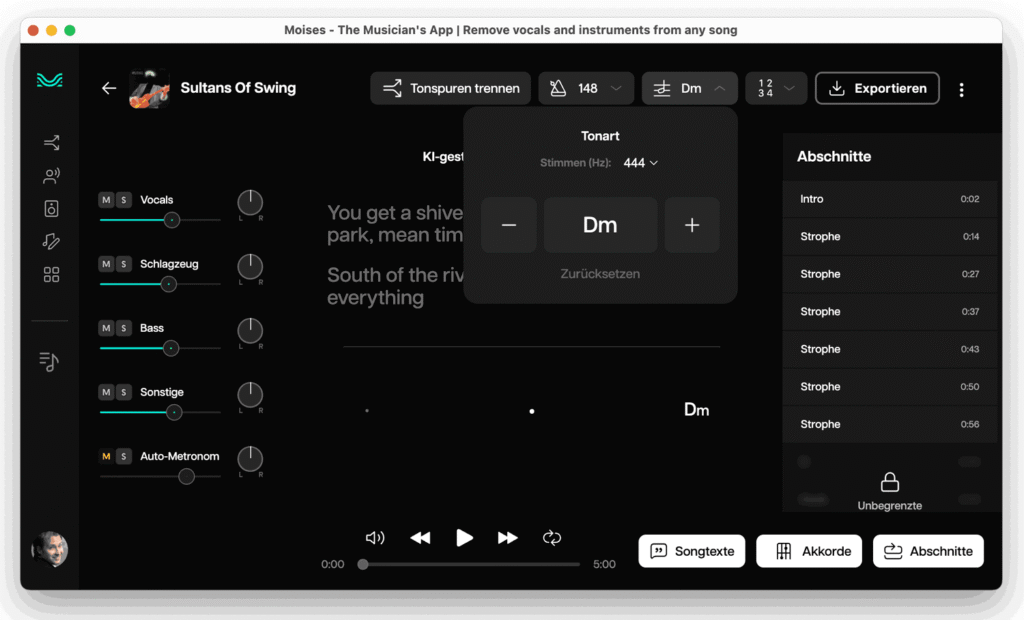
Task: Click the Exportieren button
Action: [x=877, y=88]
